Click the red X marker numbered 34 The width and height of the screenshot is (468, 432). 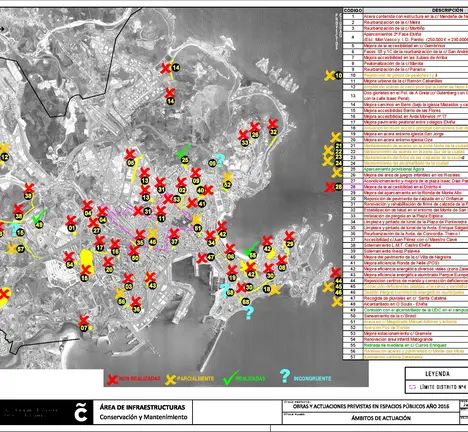210,235
